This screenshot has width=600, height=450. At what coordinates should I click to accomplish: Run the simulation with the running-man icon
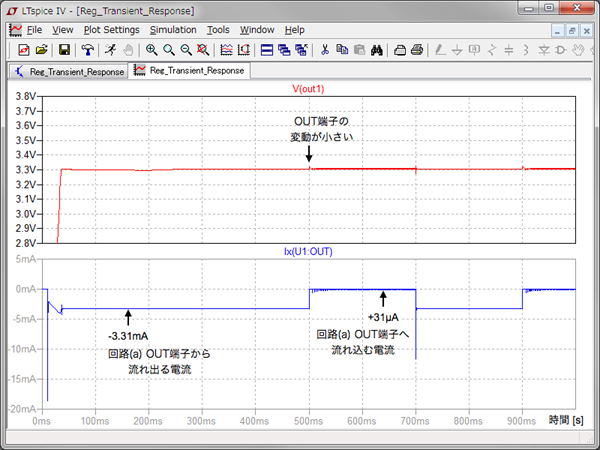(109, 49)
